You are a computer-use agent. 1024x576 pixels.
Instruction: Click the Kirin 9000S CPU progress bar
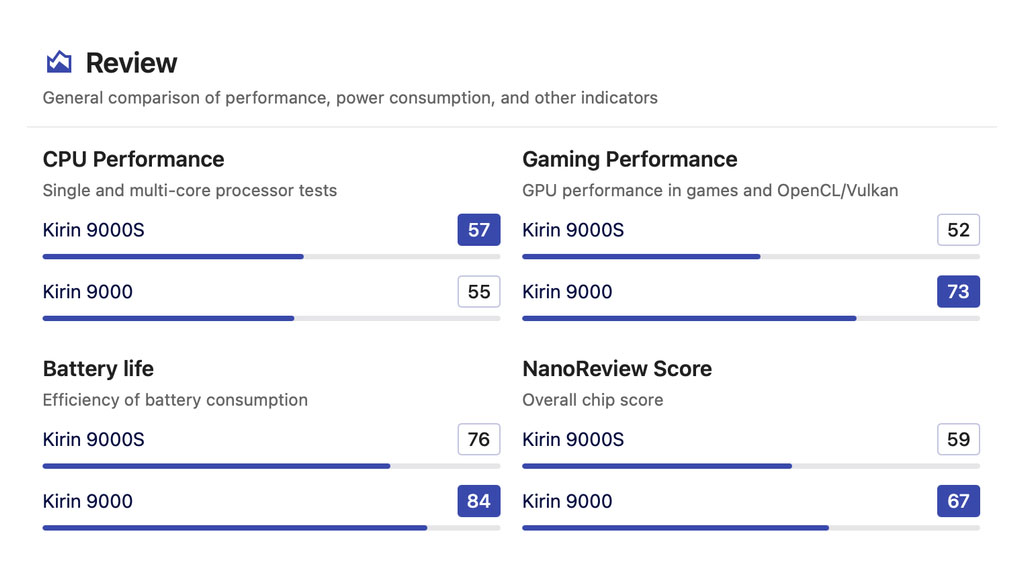(271, 257)
